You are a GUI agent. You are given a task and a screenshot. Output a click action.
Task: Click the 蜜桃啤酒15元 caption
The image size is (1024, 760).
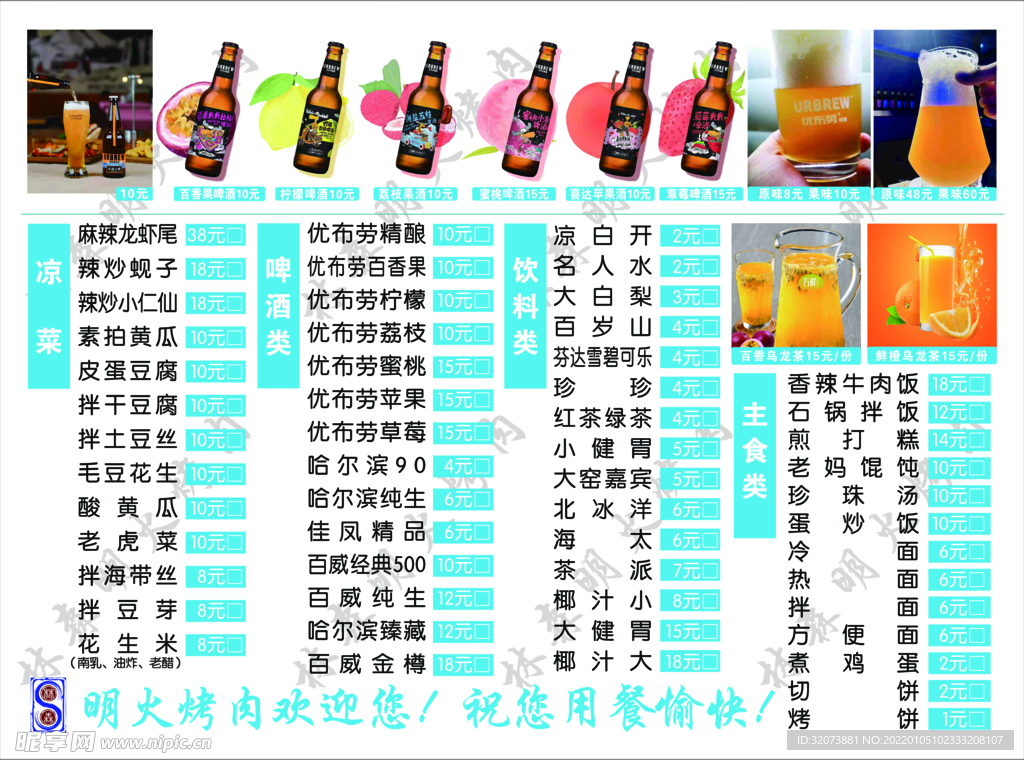(x=514, y=194)
